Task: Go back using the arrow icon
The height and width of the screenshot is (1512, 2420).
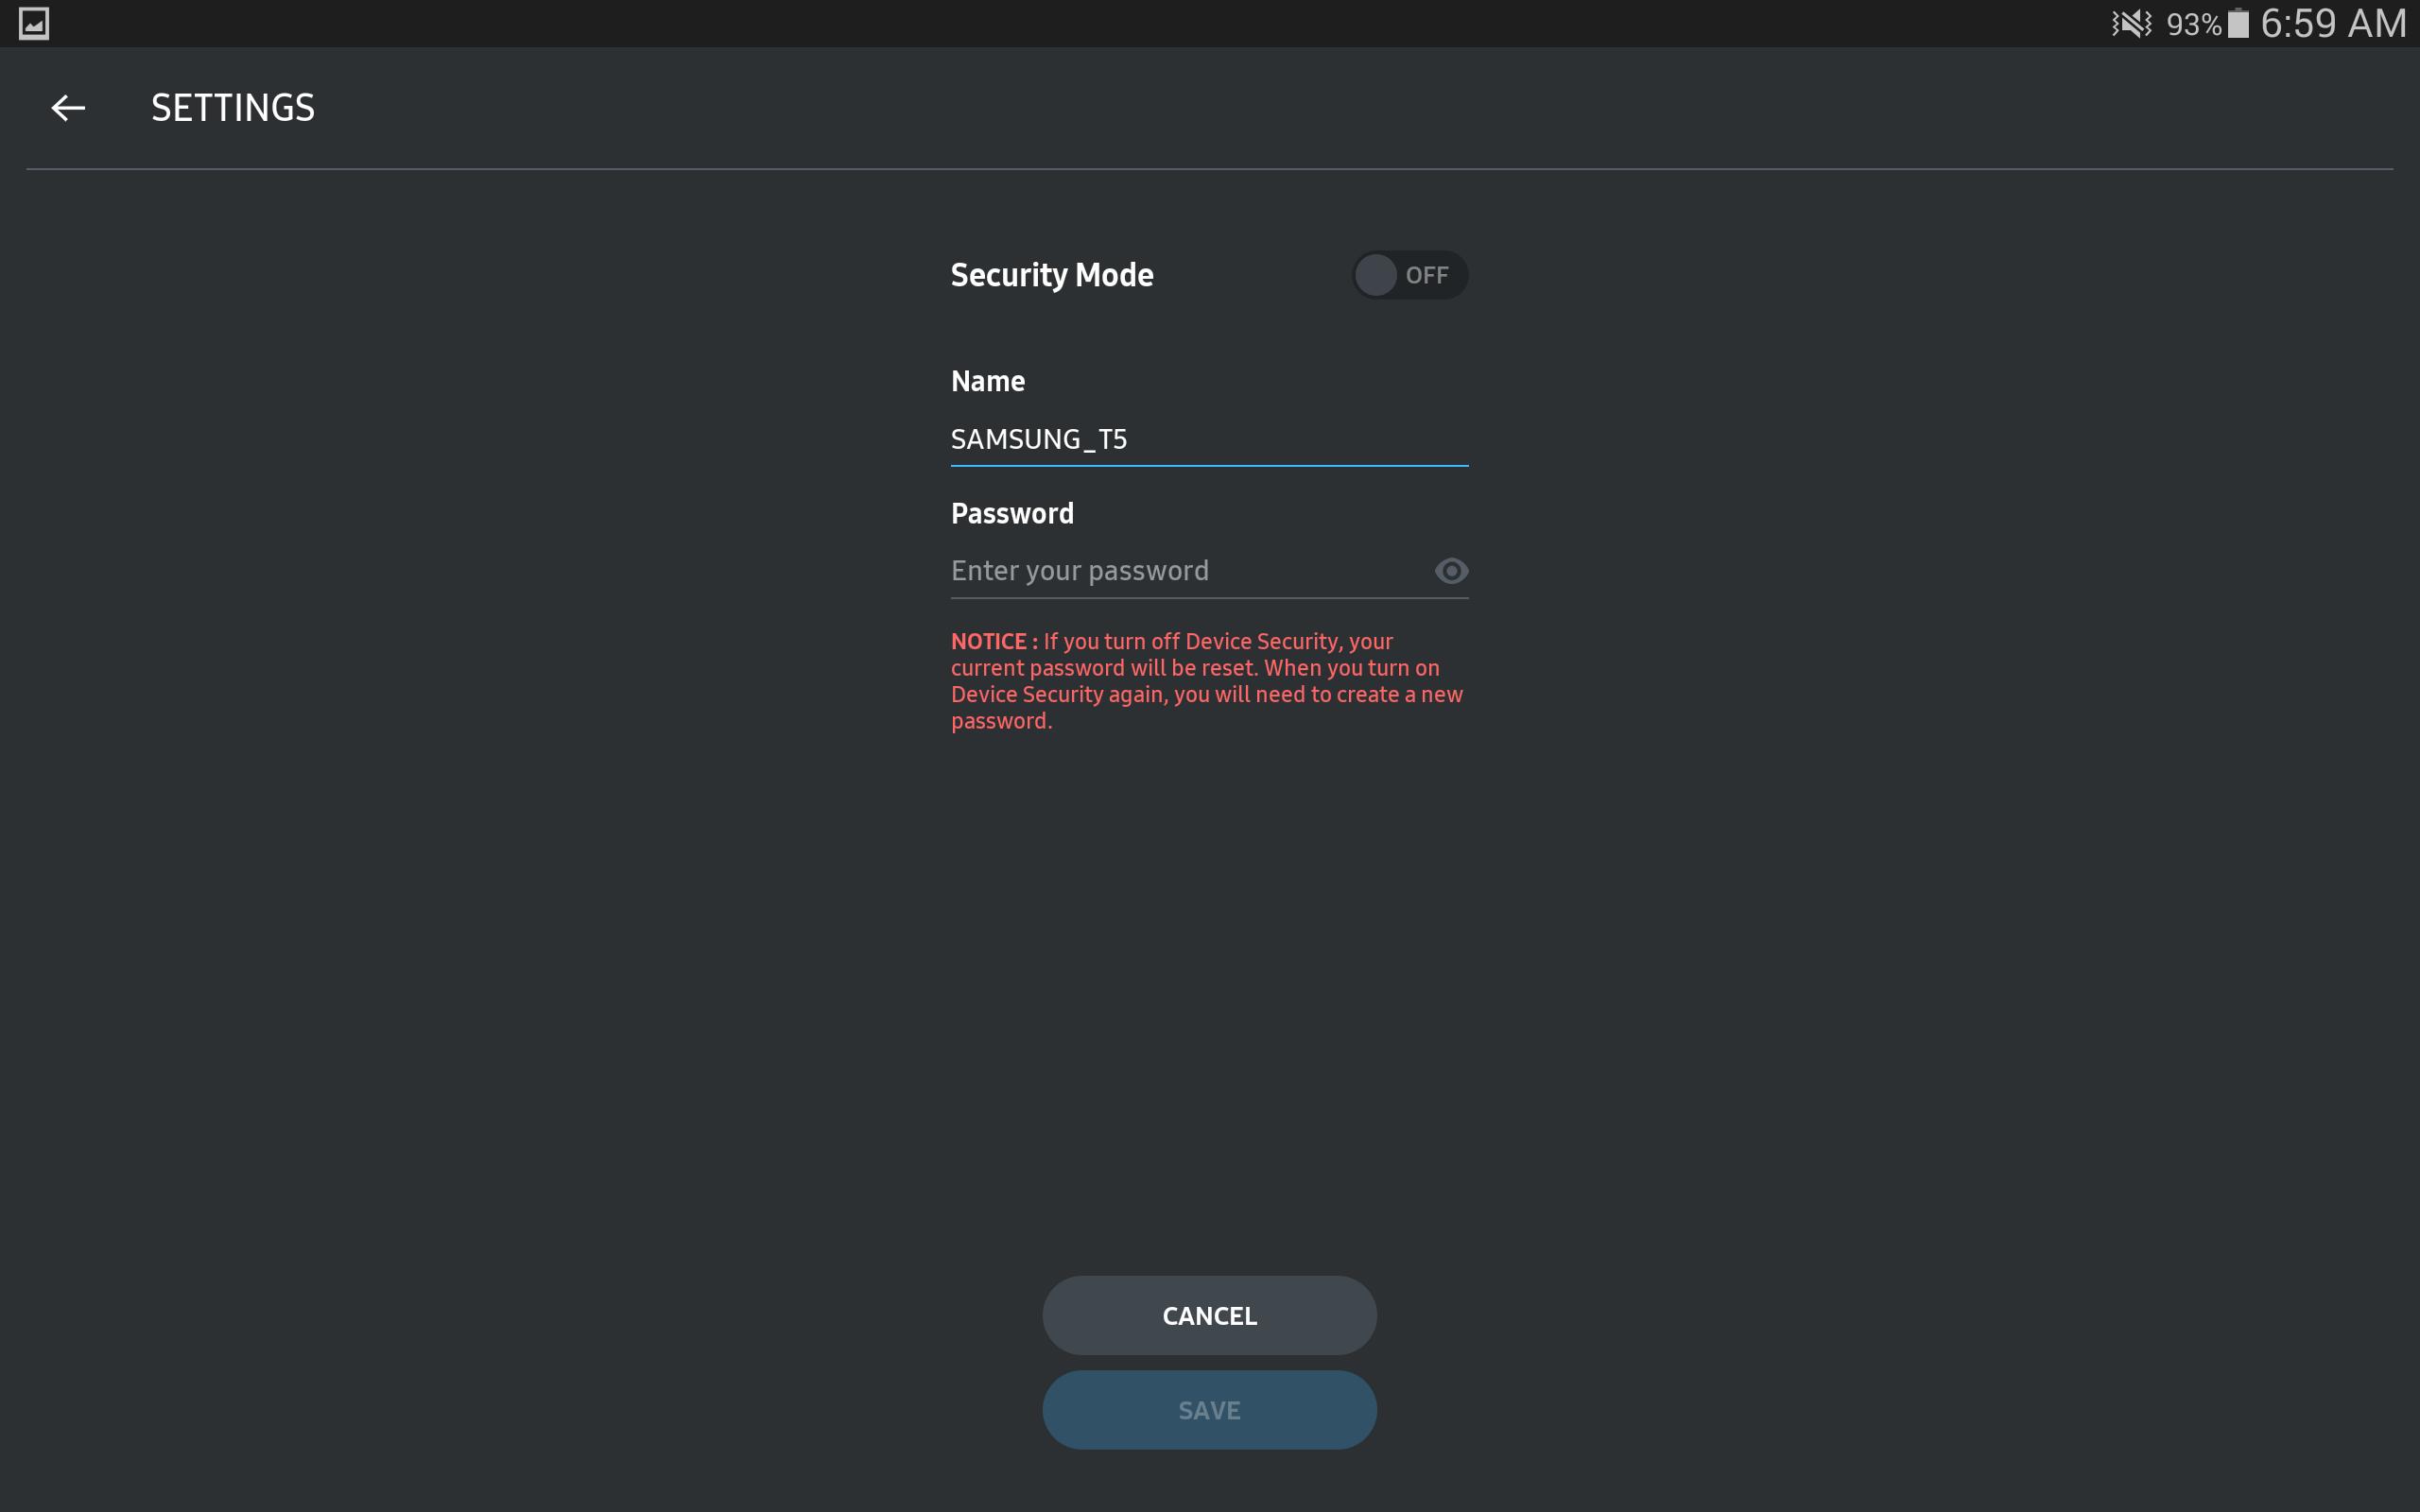Action: click(68, 108)
